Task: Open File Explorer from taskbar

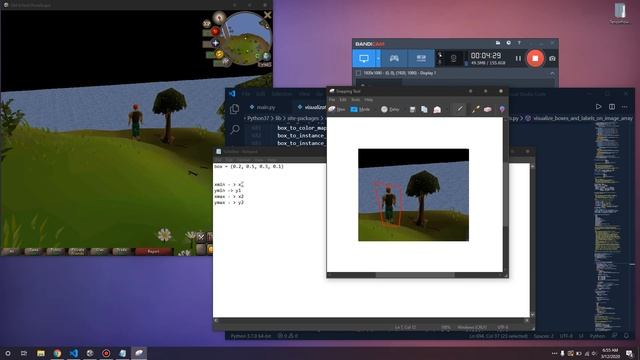Action: coord(41,353)
